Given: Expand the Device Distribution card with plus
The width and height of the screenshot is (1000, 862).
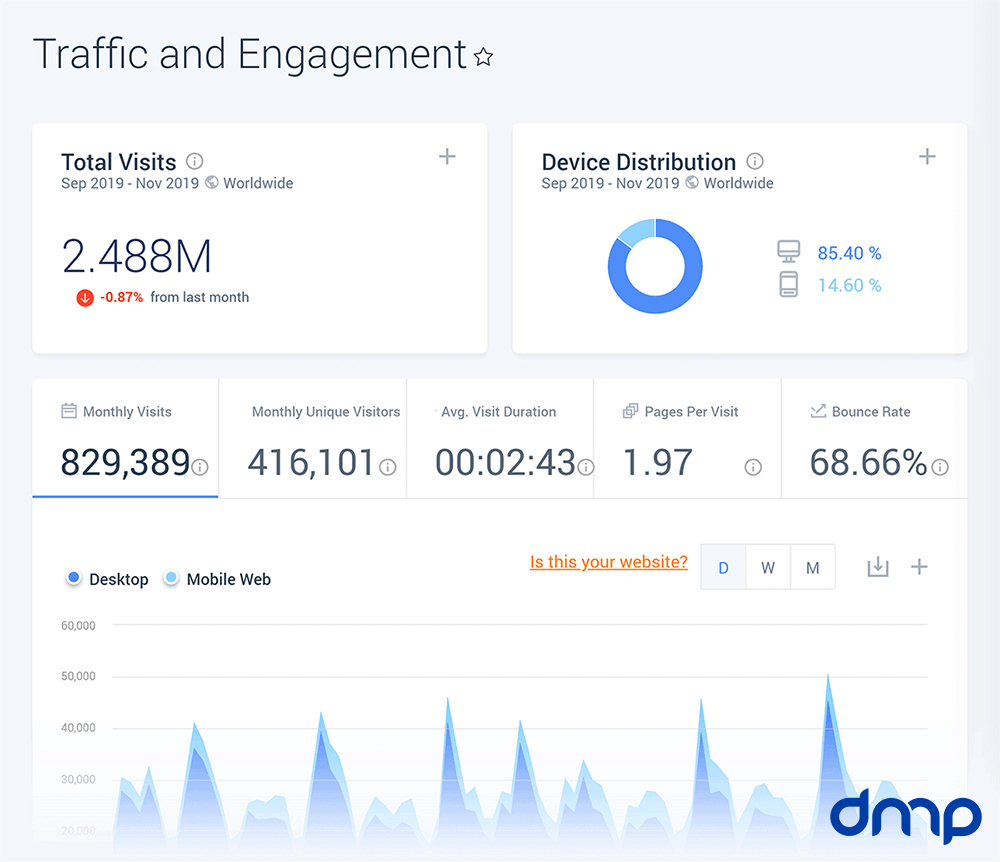Looking at the screenshot, I should point(927,156).
